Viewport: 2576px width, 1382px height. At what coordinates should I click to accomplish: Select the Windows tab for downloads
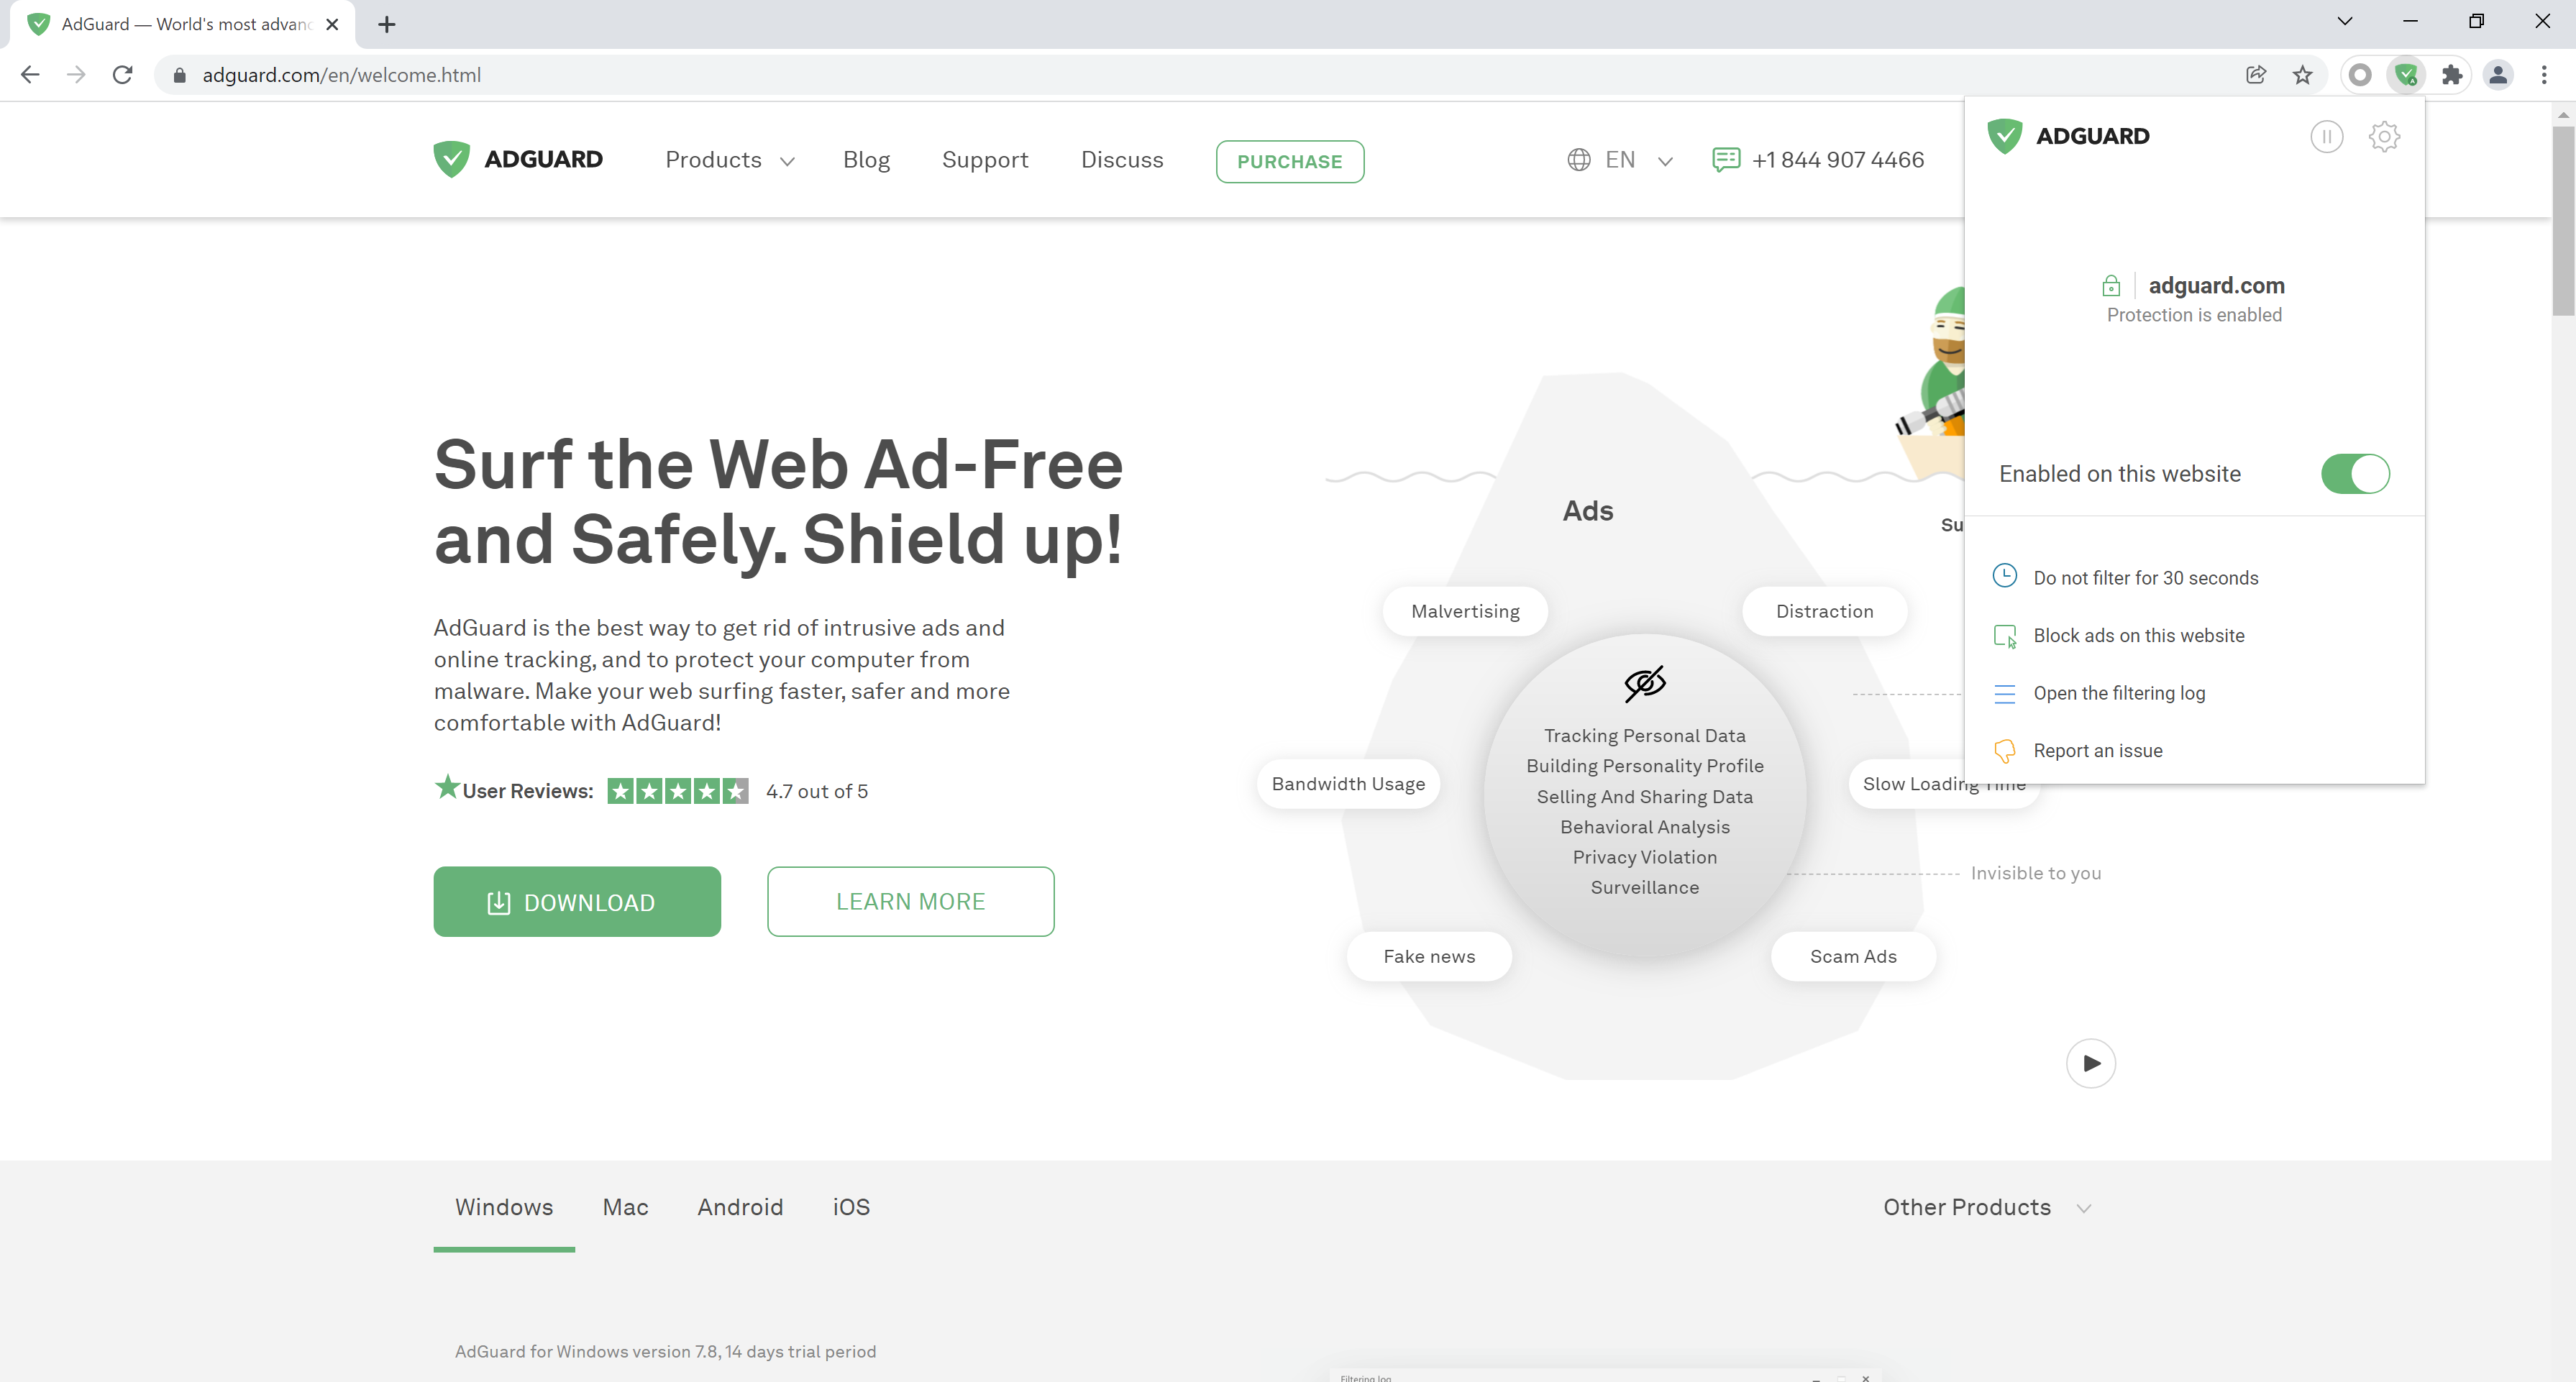(504, 1207)
